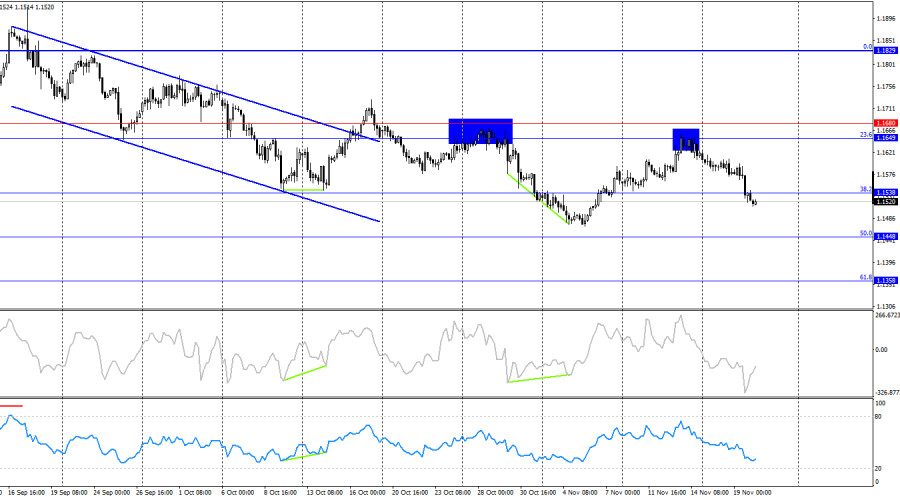Click the 1 Oct 08:00 time label

[195, 493]
